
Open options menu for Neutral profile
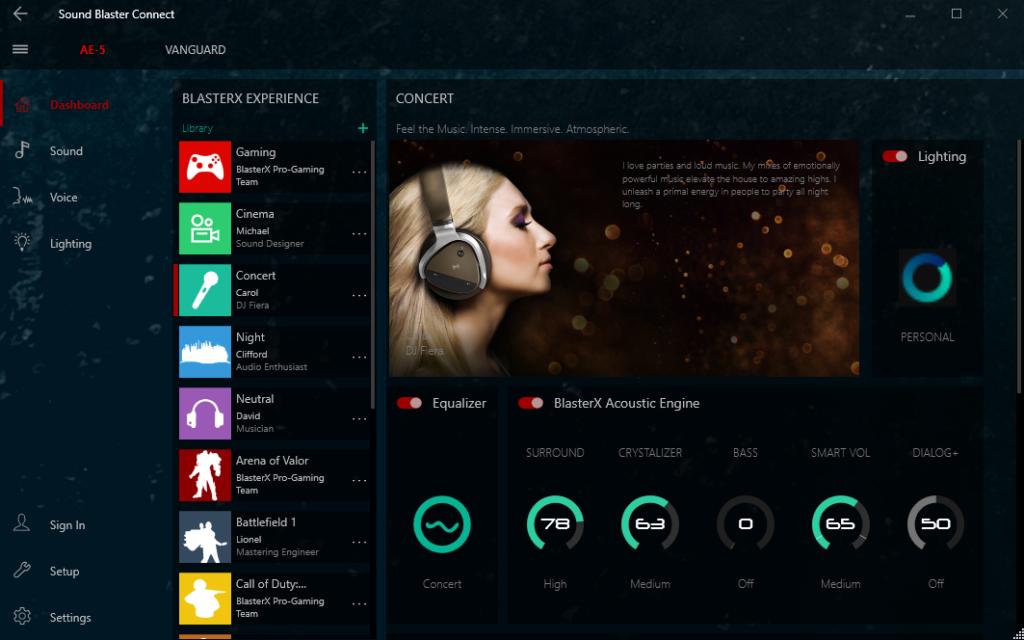click(x=359, y=419)
